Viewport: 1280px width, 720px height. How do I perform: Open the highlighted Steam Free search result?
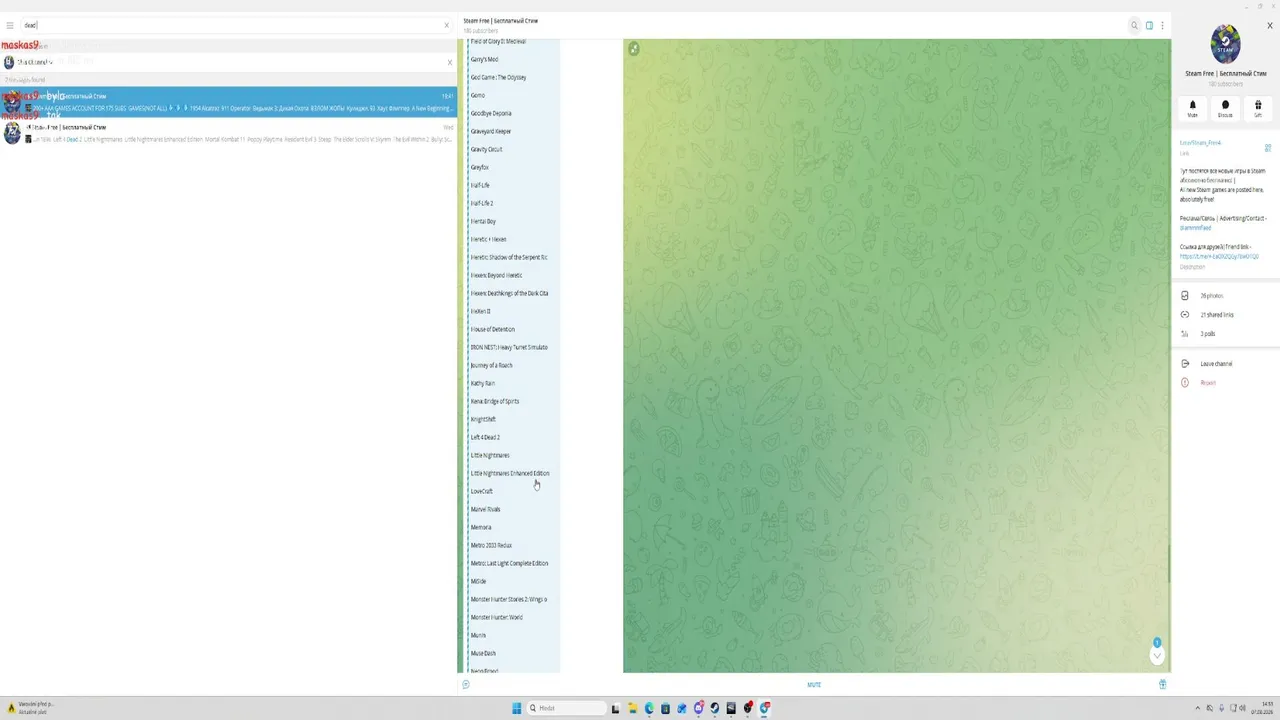coord(229,102)
